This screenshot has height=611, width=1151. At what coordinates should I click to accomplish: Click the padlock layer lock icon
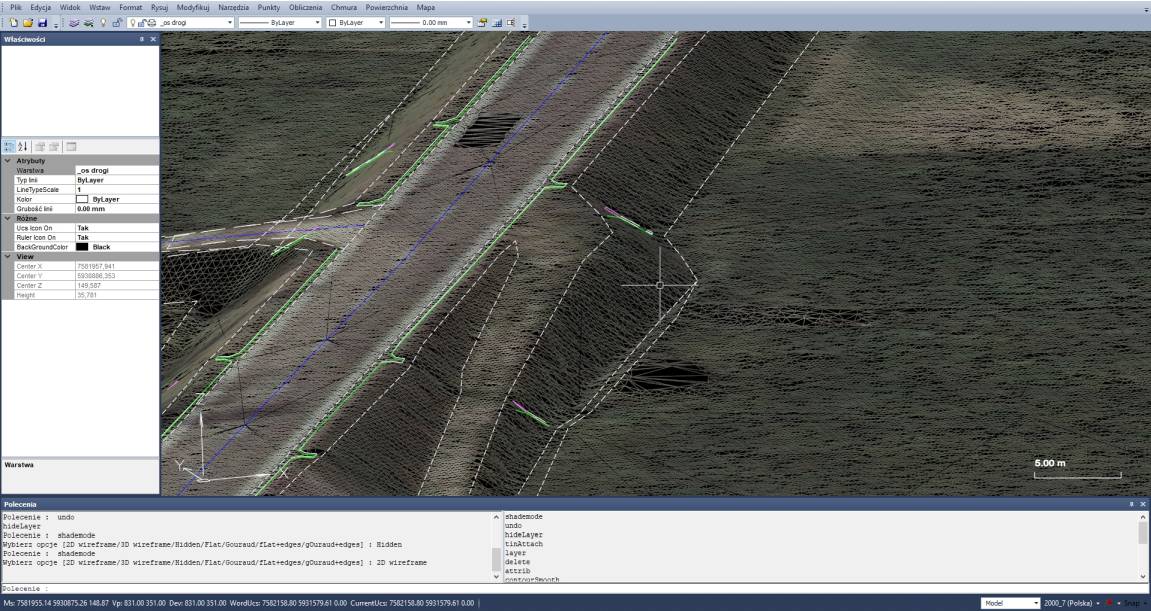pos(117,22)
